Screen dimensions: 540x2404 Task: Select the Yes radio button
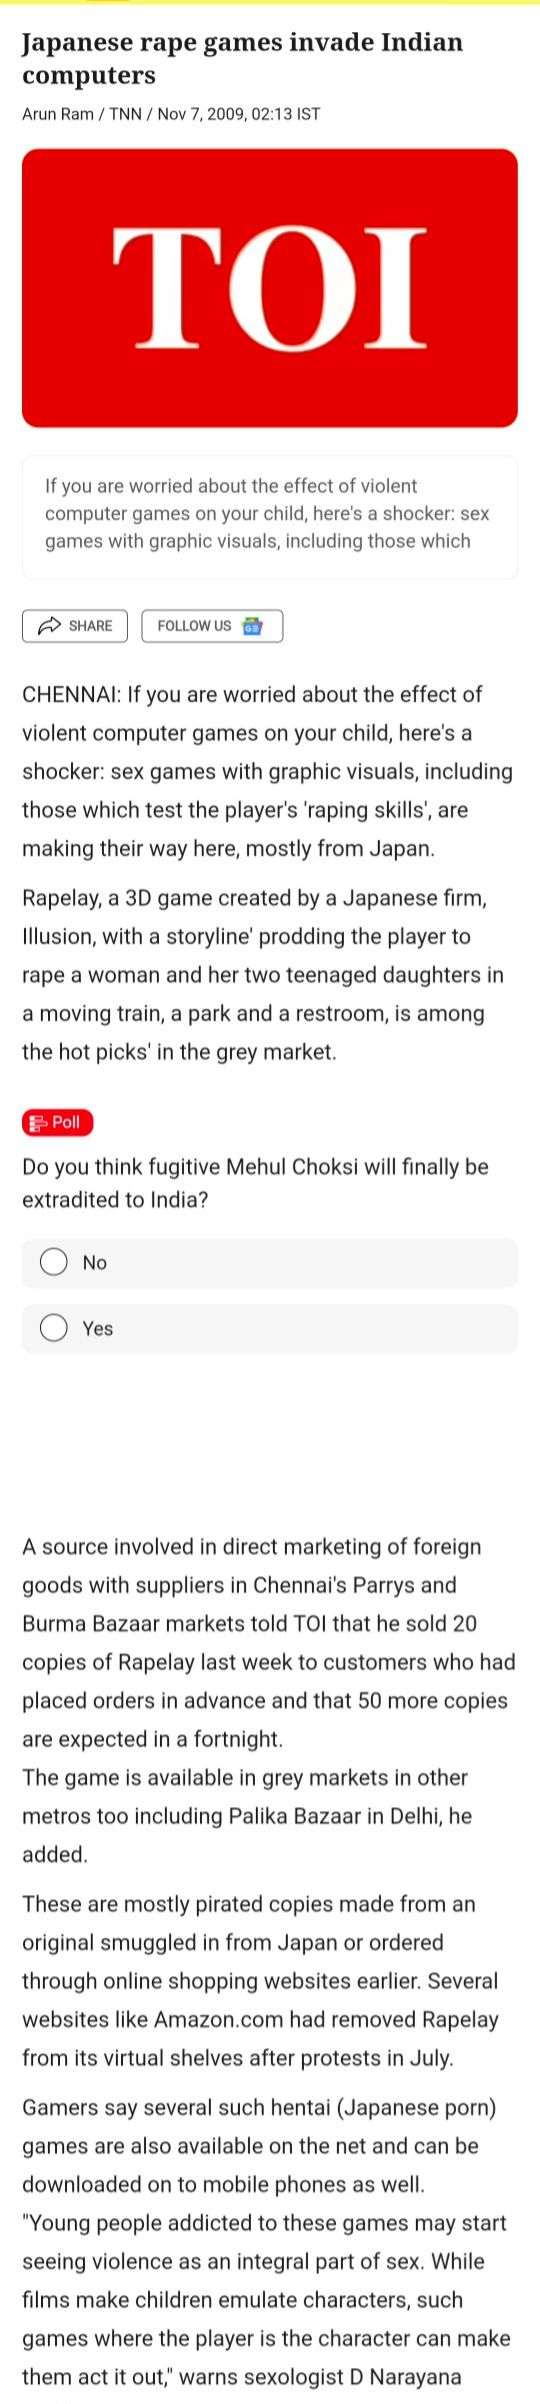(x=54, y=1328)
